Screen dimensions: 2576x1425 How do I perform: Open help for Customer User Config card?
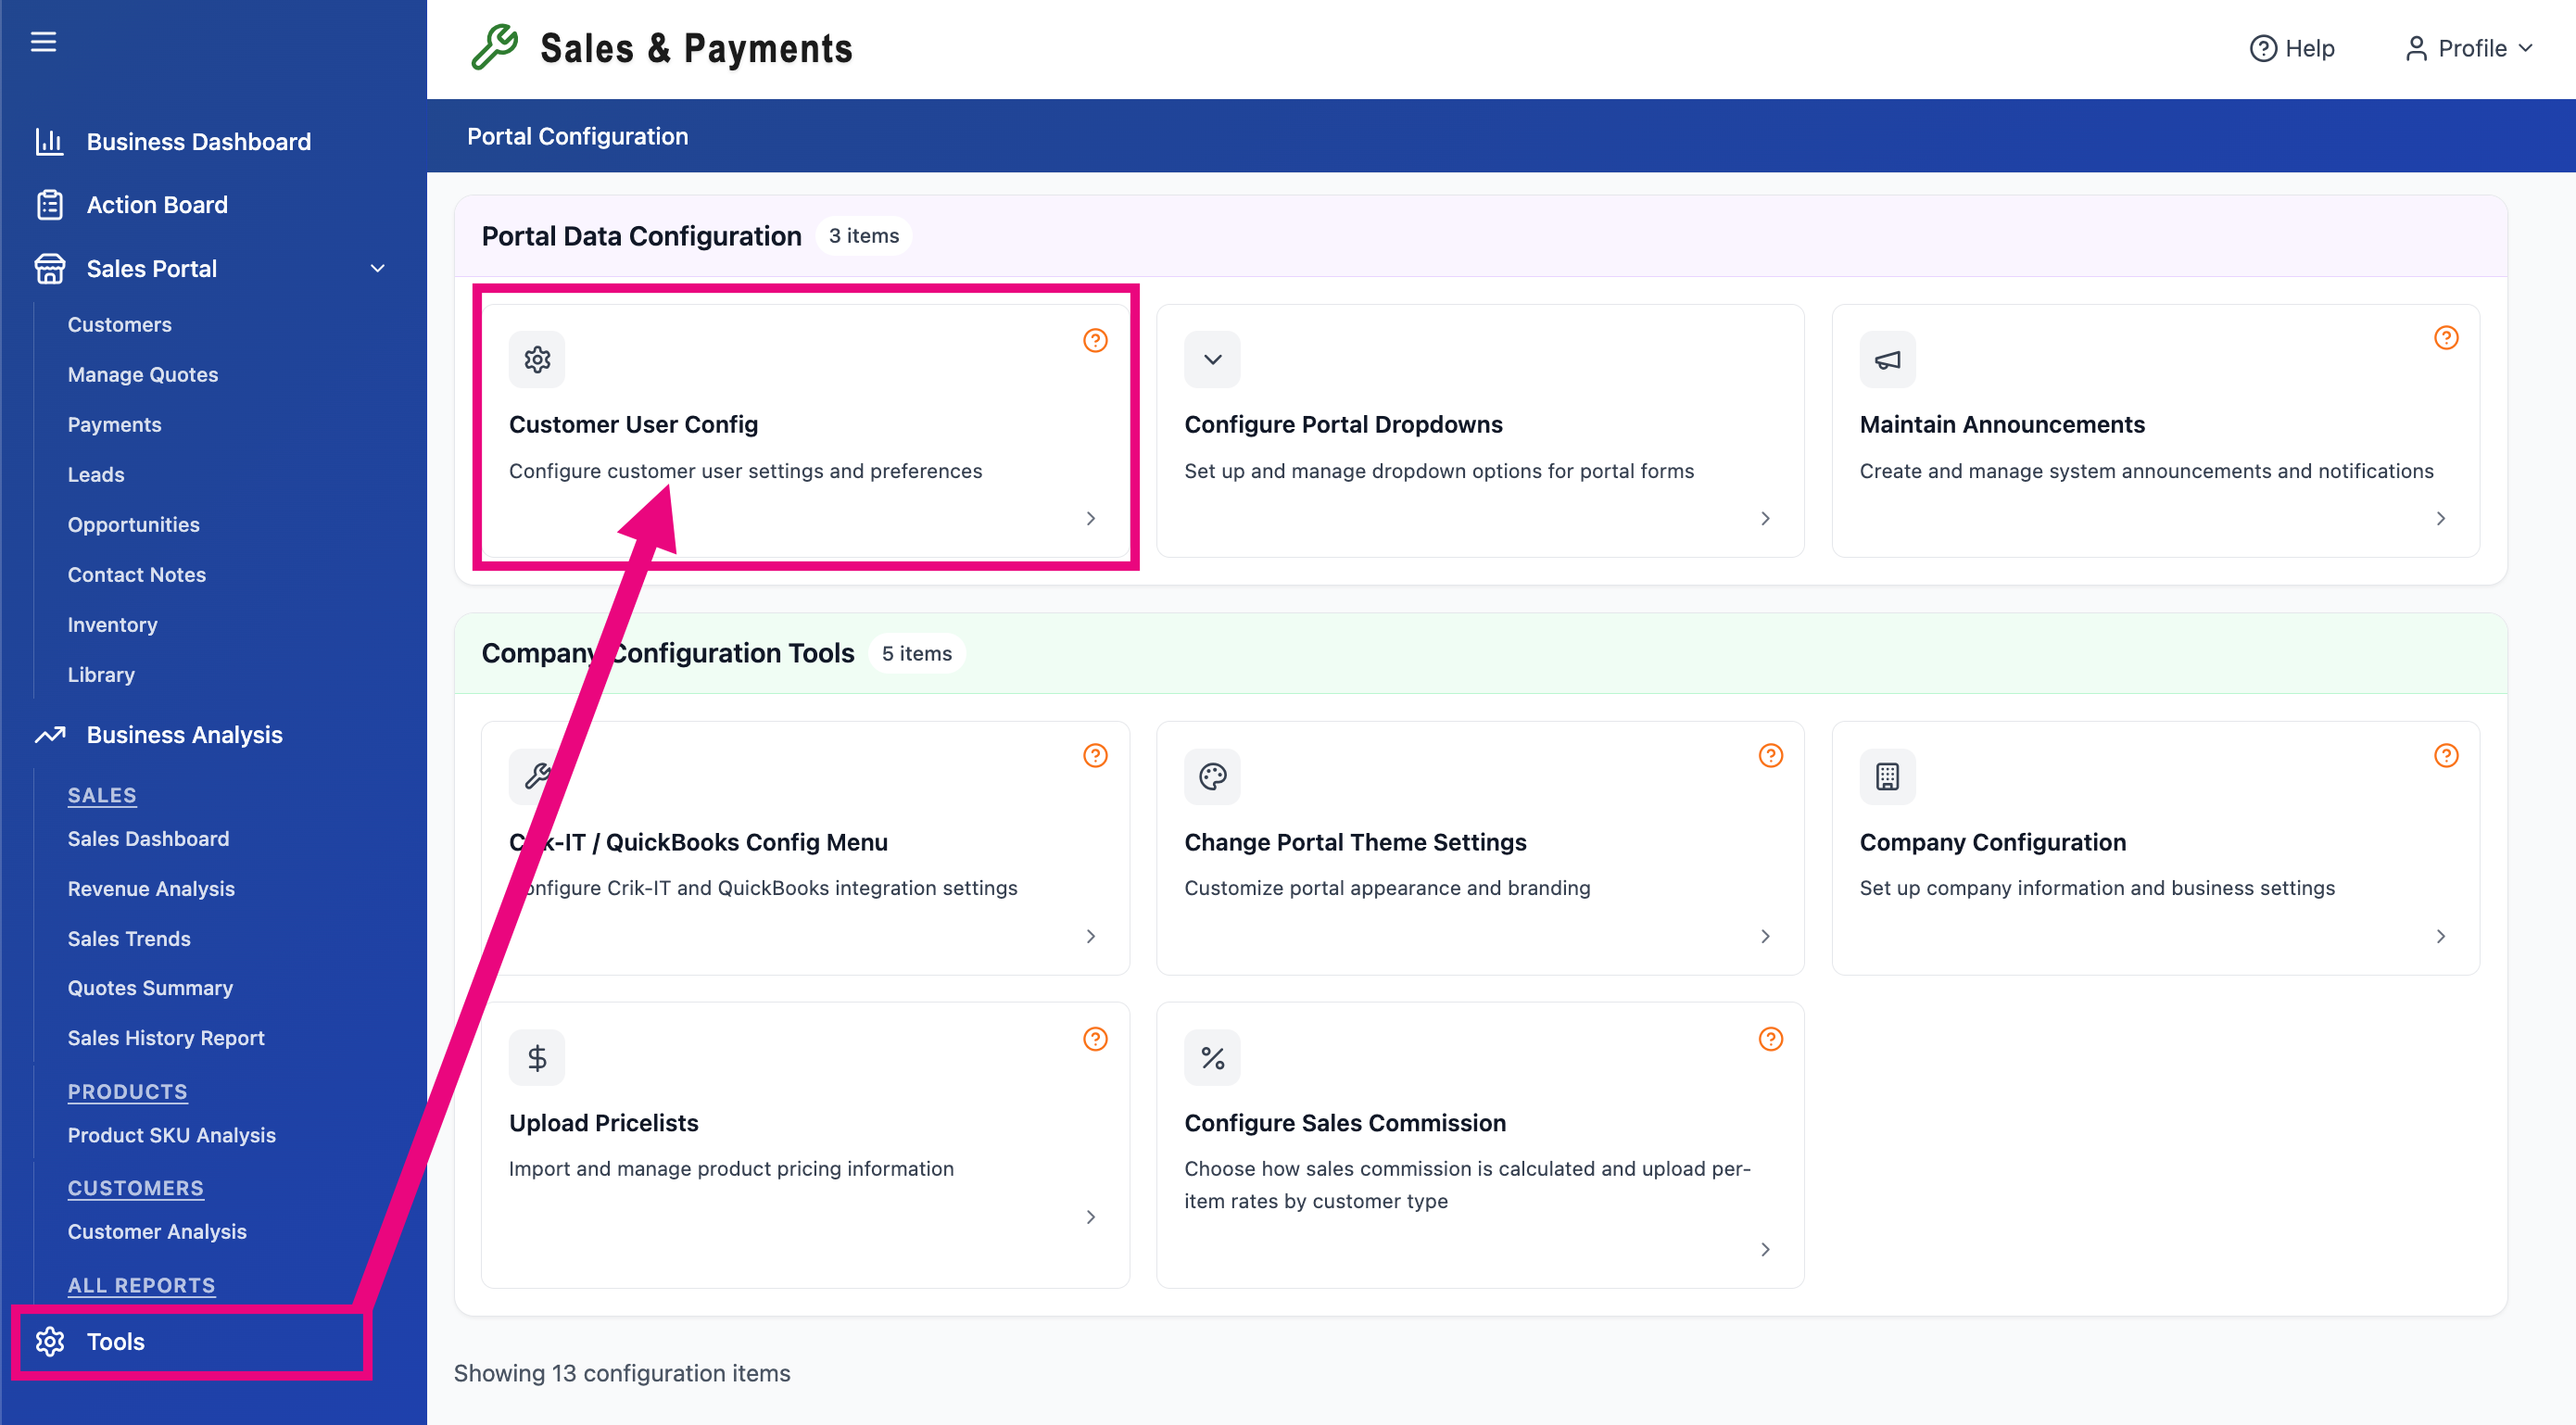pyautogui.click(x=1095, y=340)
